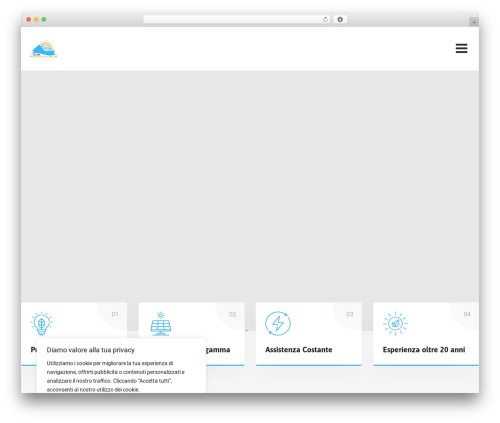Click the solar panel icon

pyautogui.click(x=161, y=323)
